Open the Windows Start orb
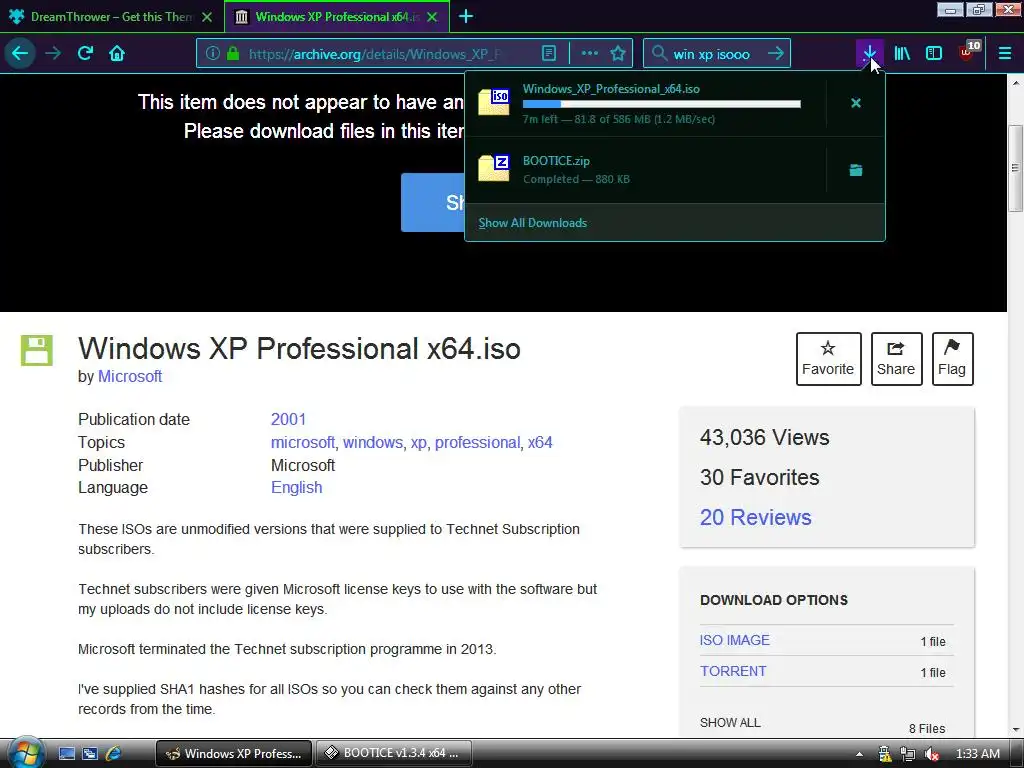The width and height of the screenshot is (1024, 768). click(24, 752)
